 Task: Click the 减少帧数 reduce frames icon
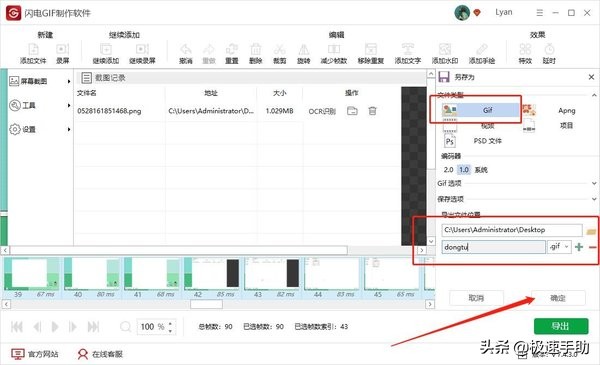click(334, 49)
